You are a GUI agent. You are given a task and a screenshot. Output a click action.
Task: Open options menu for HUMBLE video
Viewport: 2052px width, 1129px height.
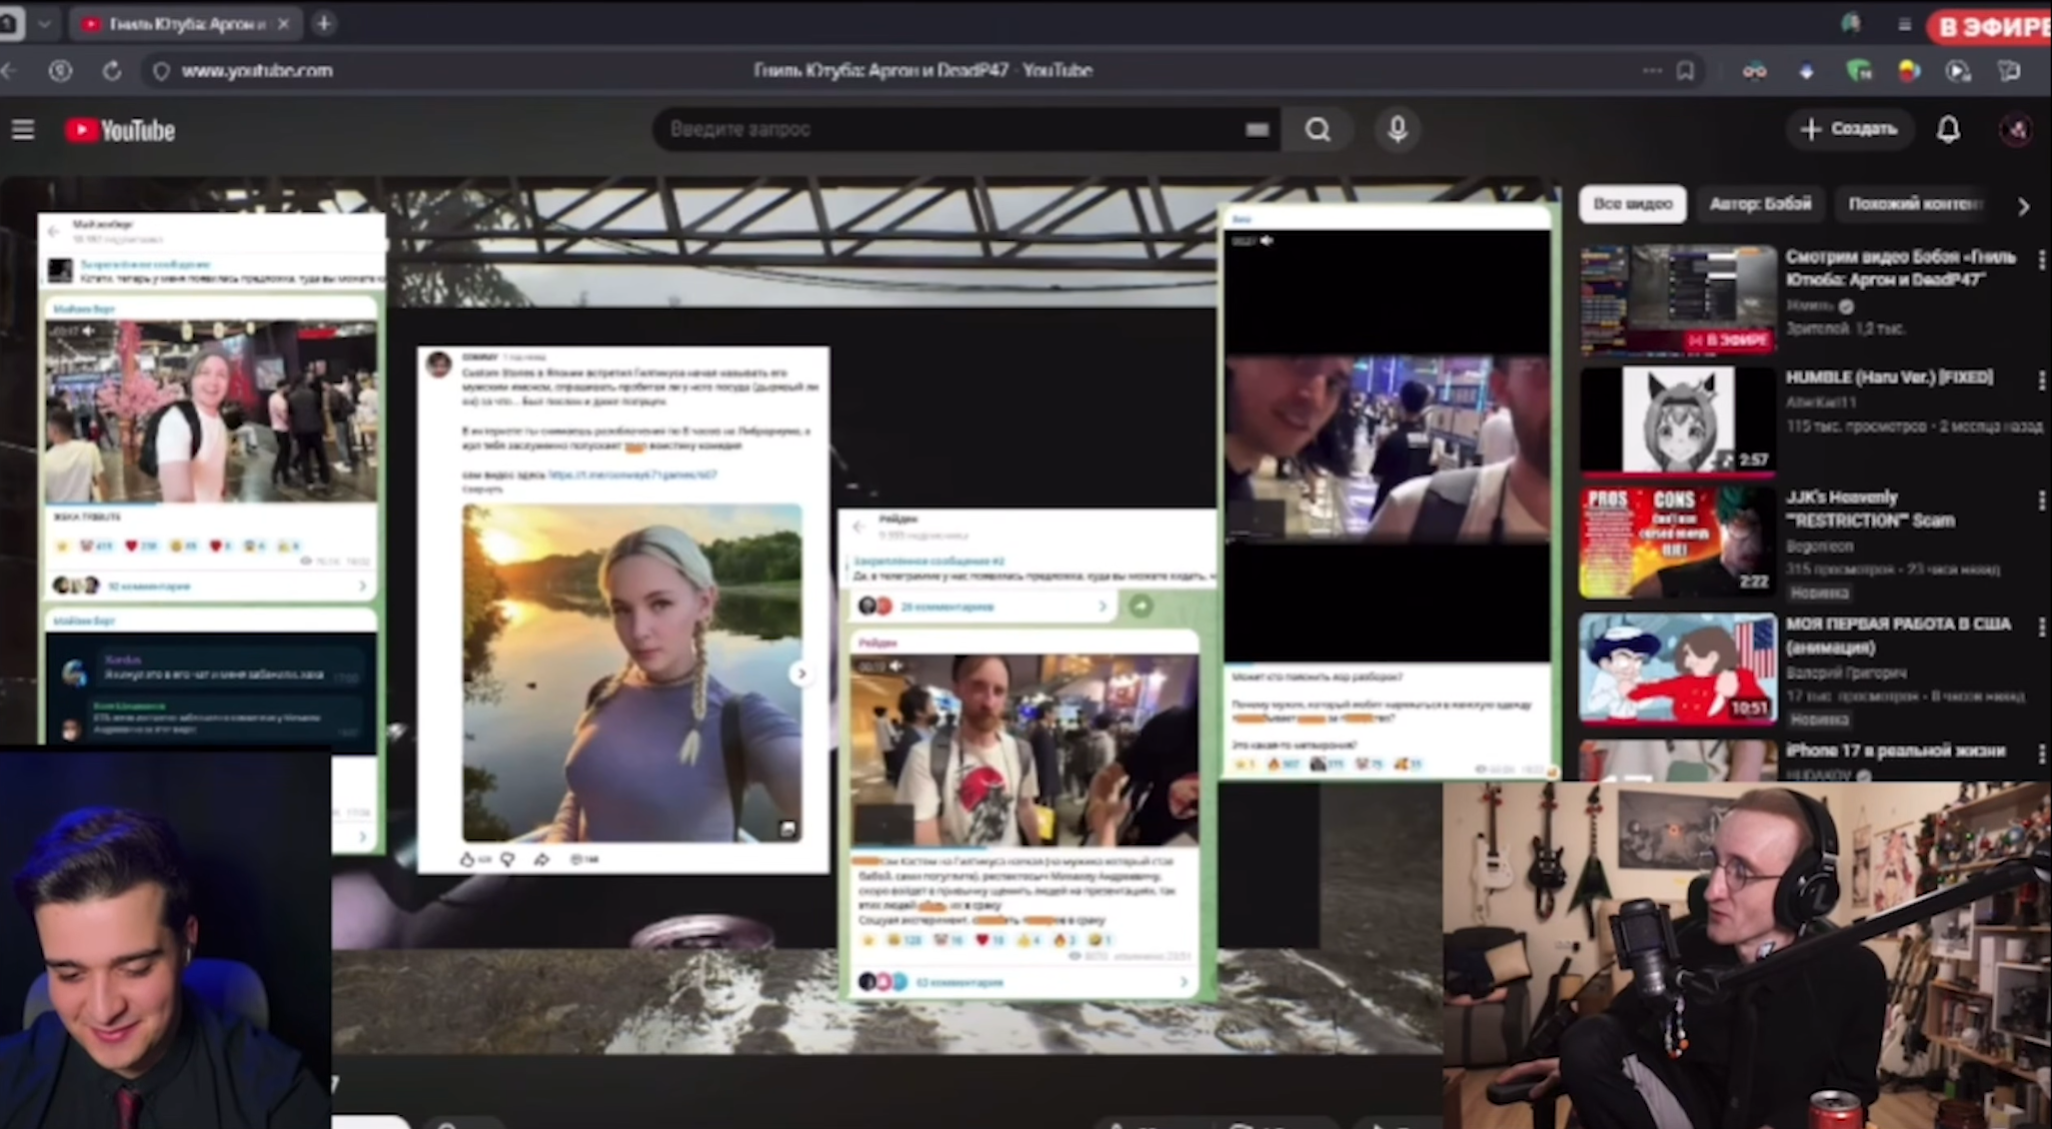pyautogui.click(x=2040, y=380)
